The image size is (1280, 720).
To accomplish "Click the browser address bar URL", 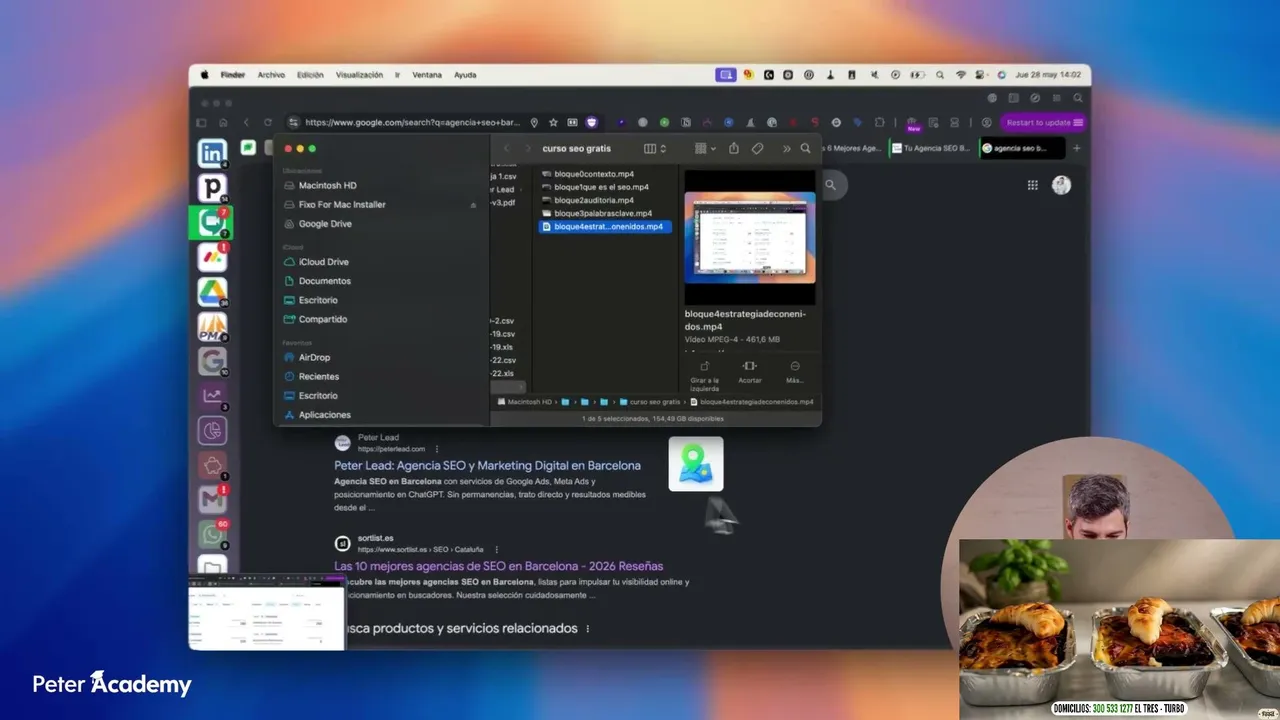I will [x=412, y=122].
